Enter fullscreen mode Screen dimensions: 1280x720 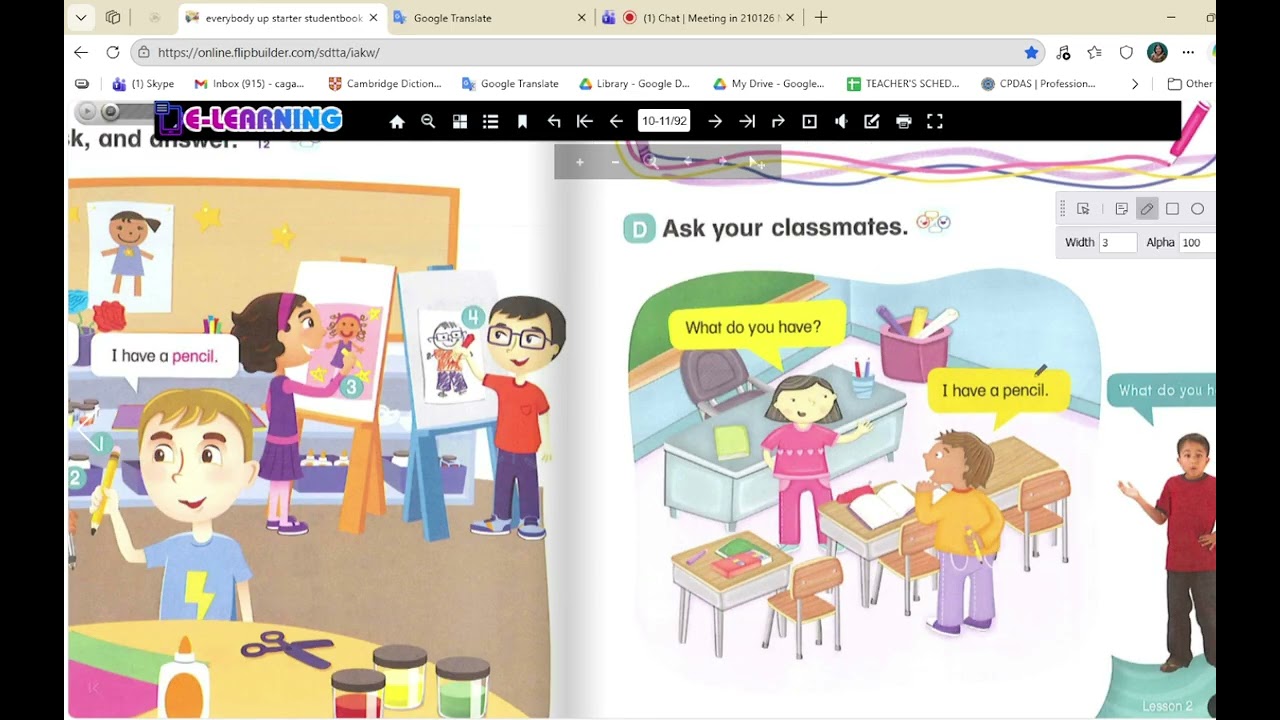[x=935, y=121]
